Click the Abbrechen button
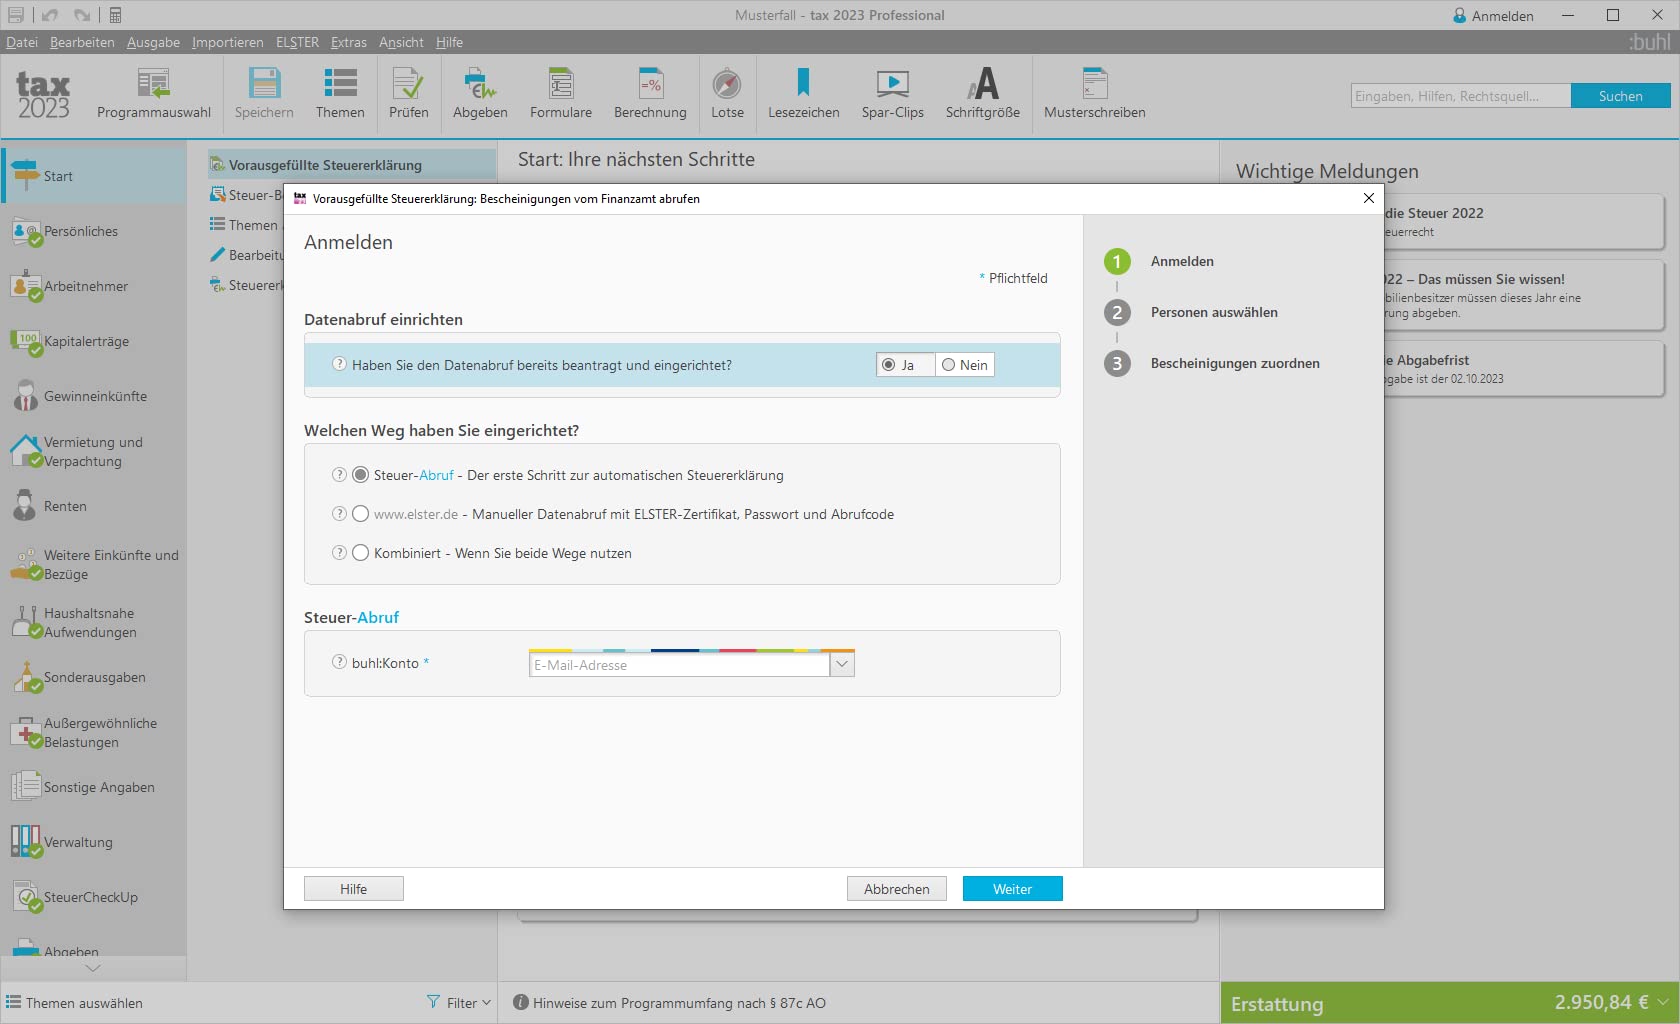 (896, 889)
